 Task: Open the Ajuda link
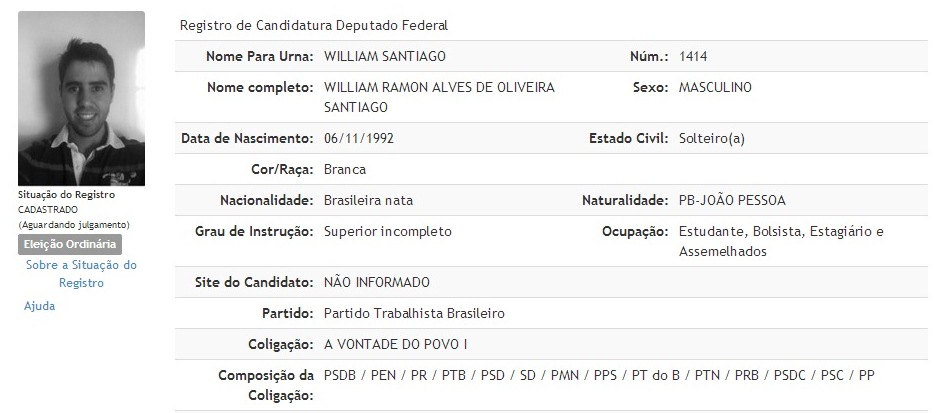pyautogui.click(x=40, y=306)
